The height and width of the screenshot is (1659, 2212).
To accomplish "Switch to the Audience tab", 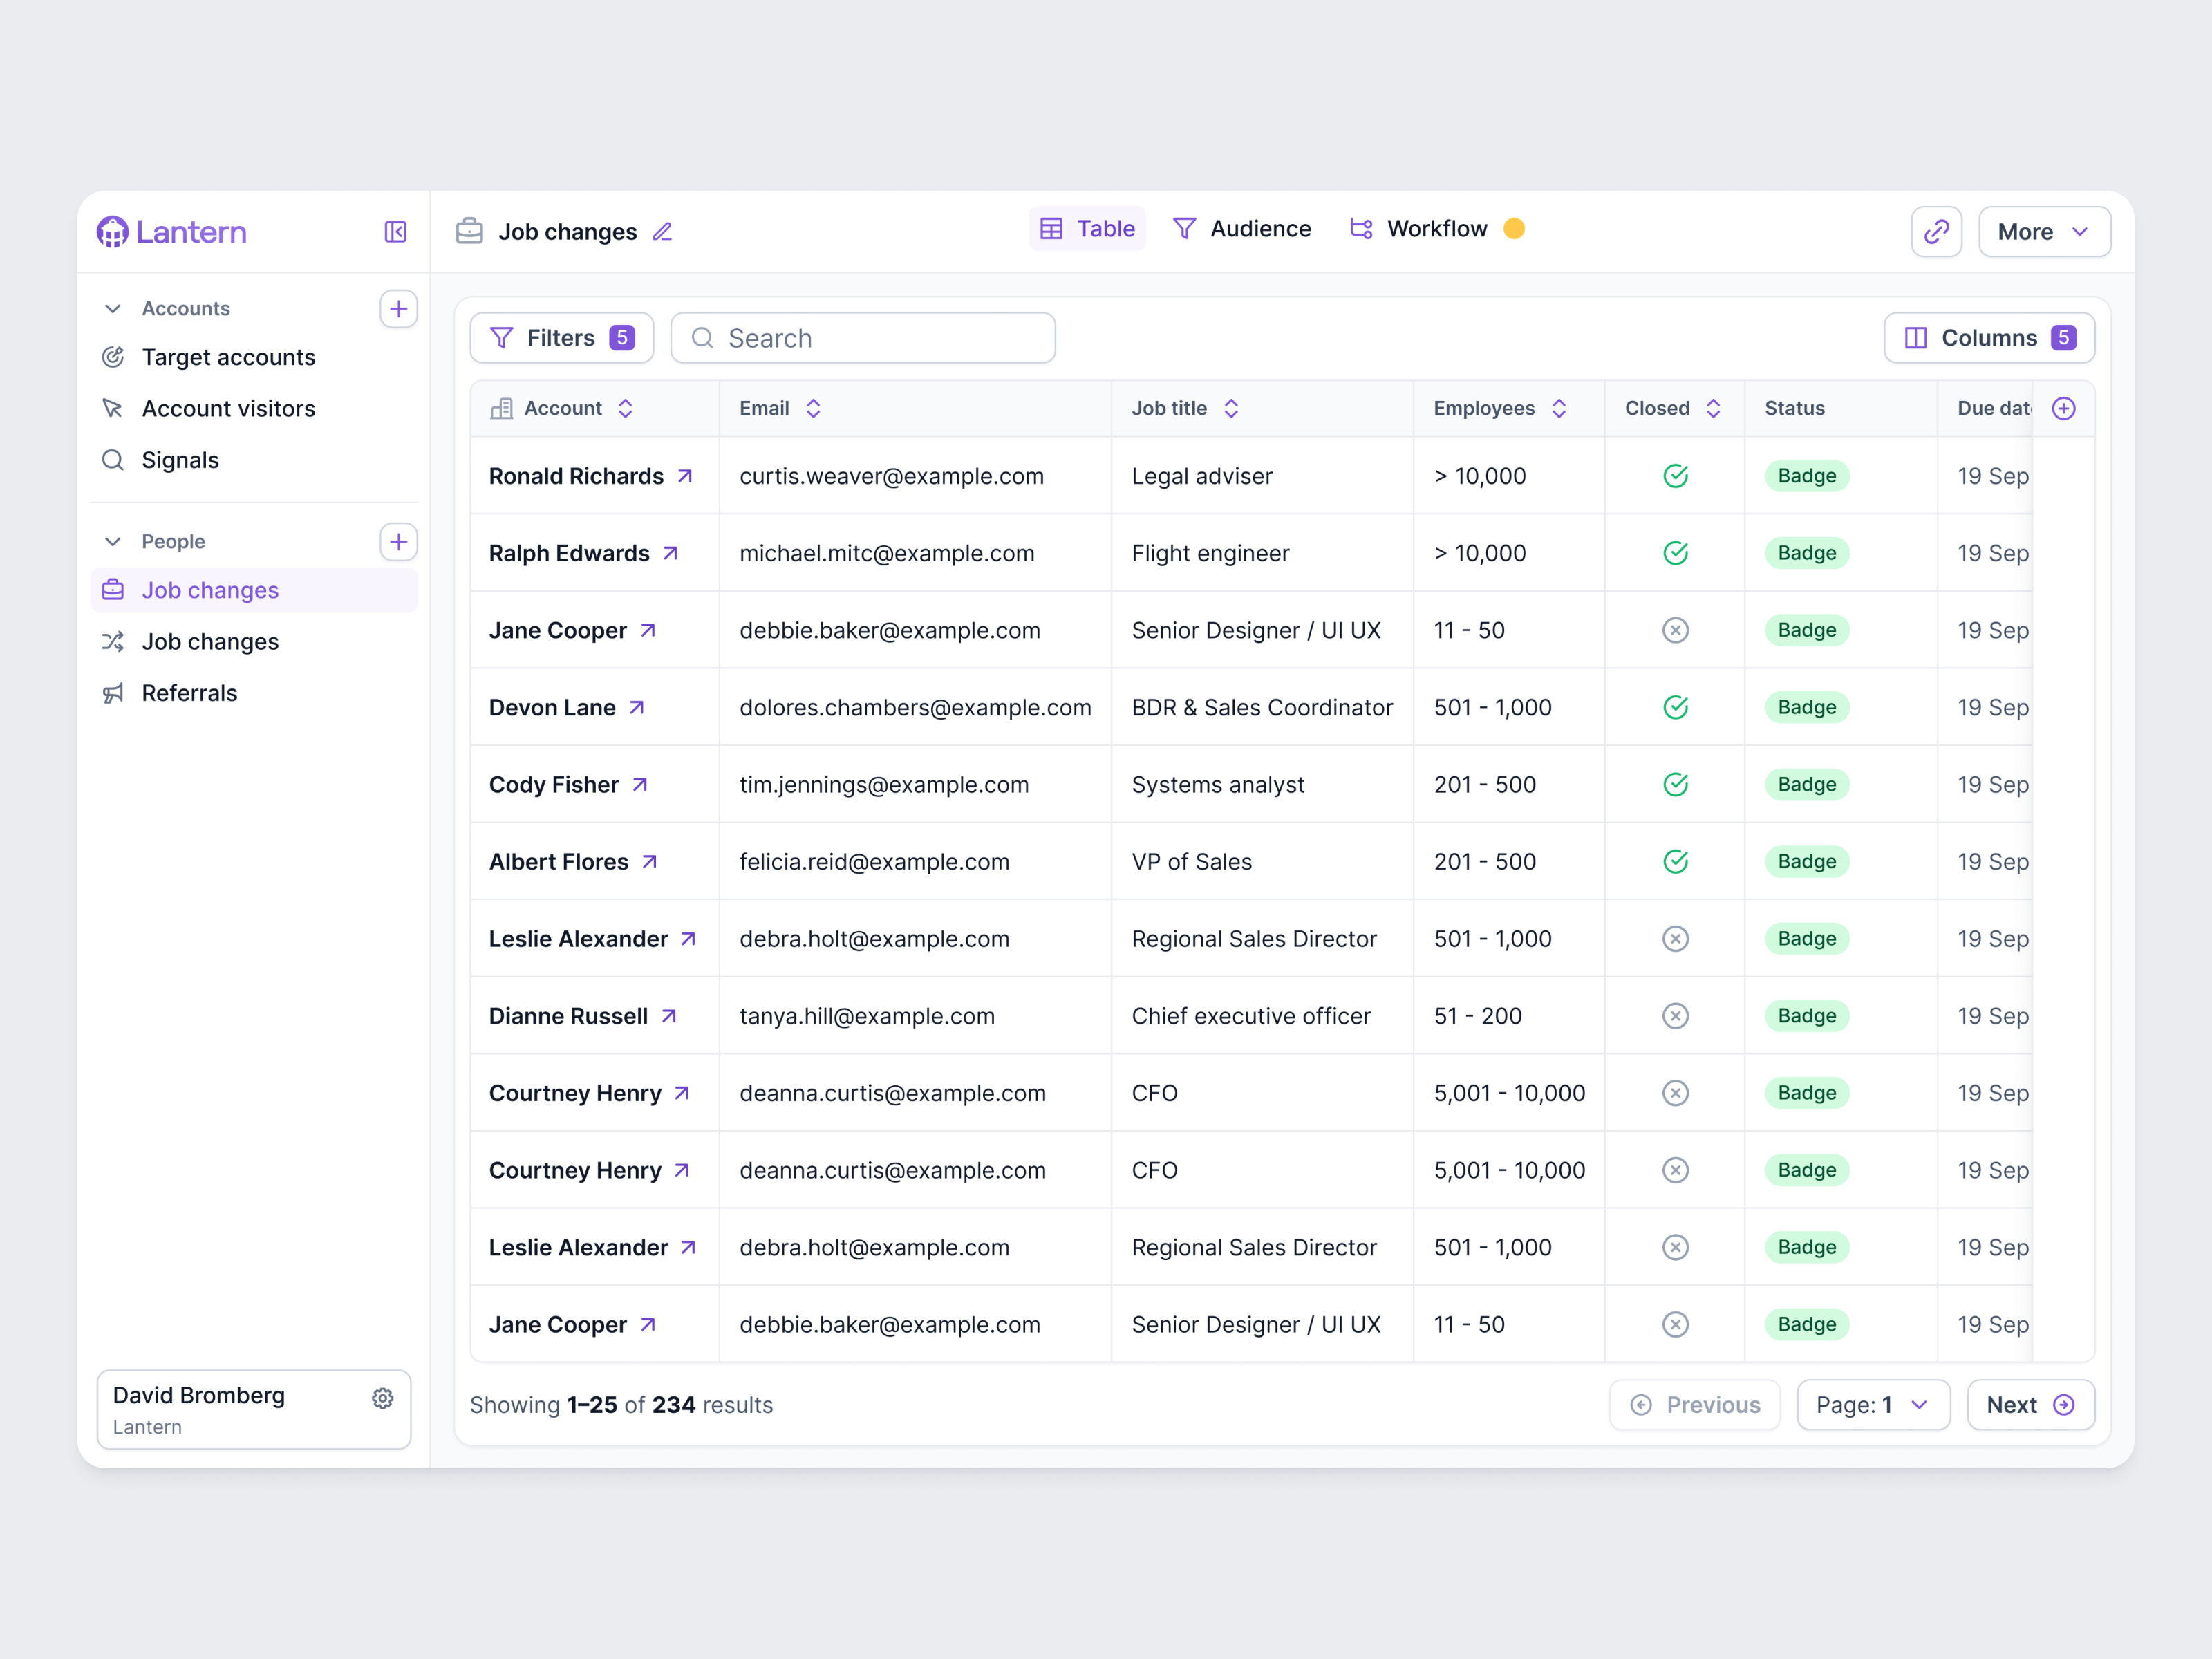I will 1241,229.
